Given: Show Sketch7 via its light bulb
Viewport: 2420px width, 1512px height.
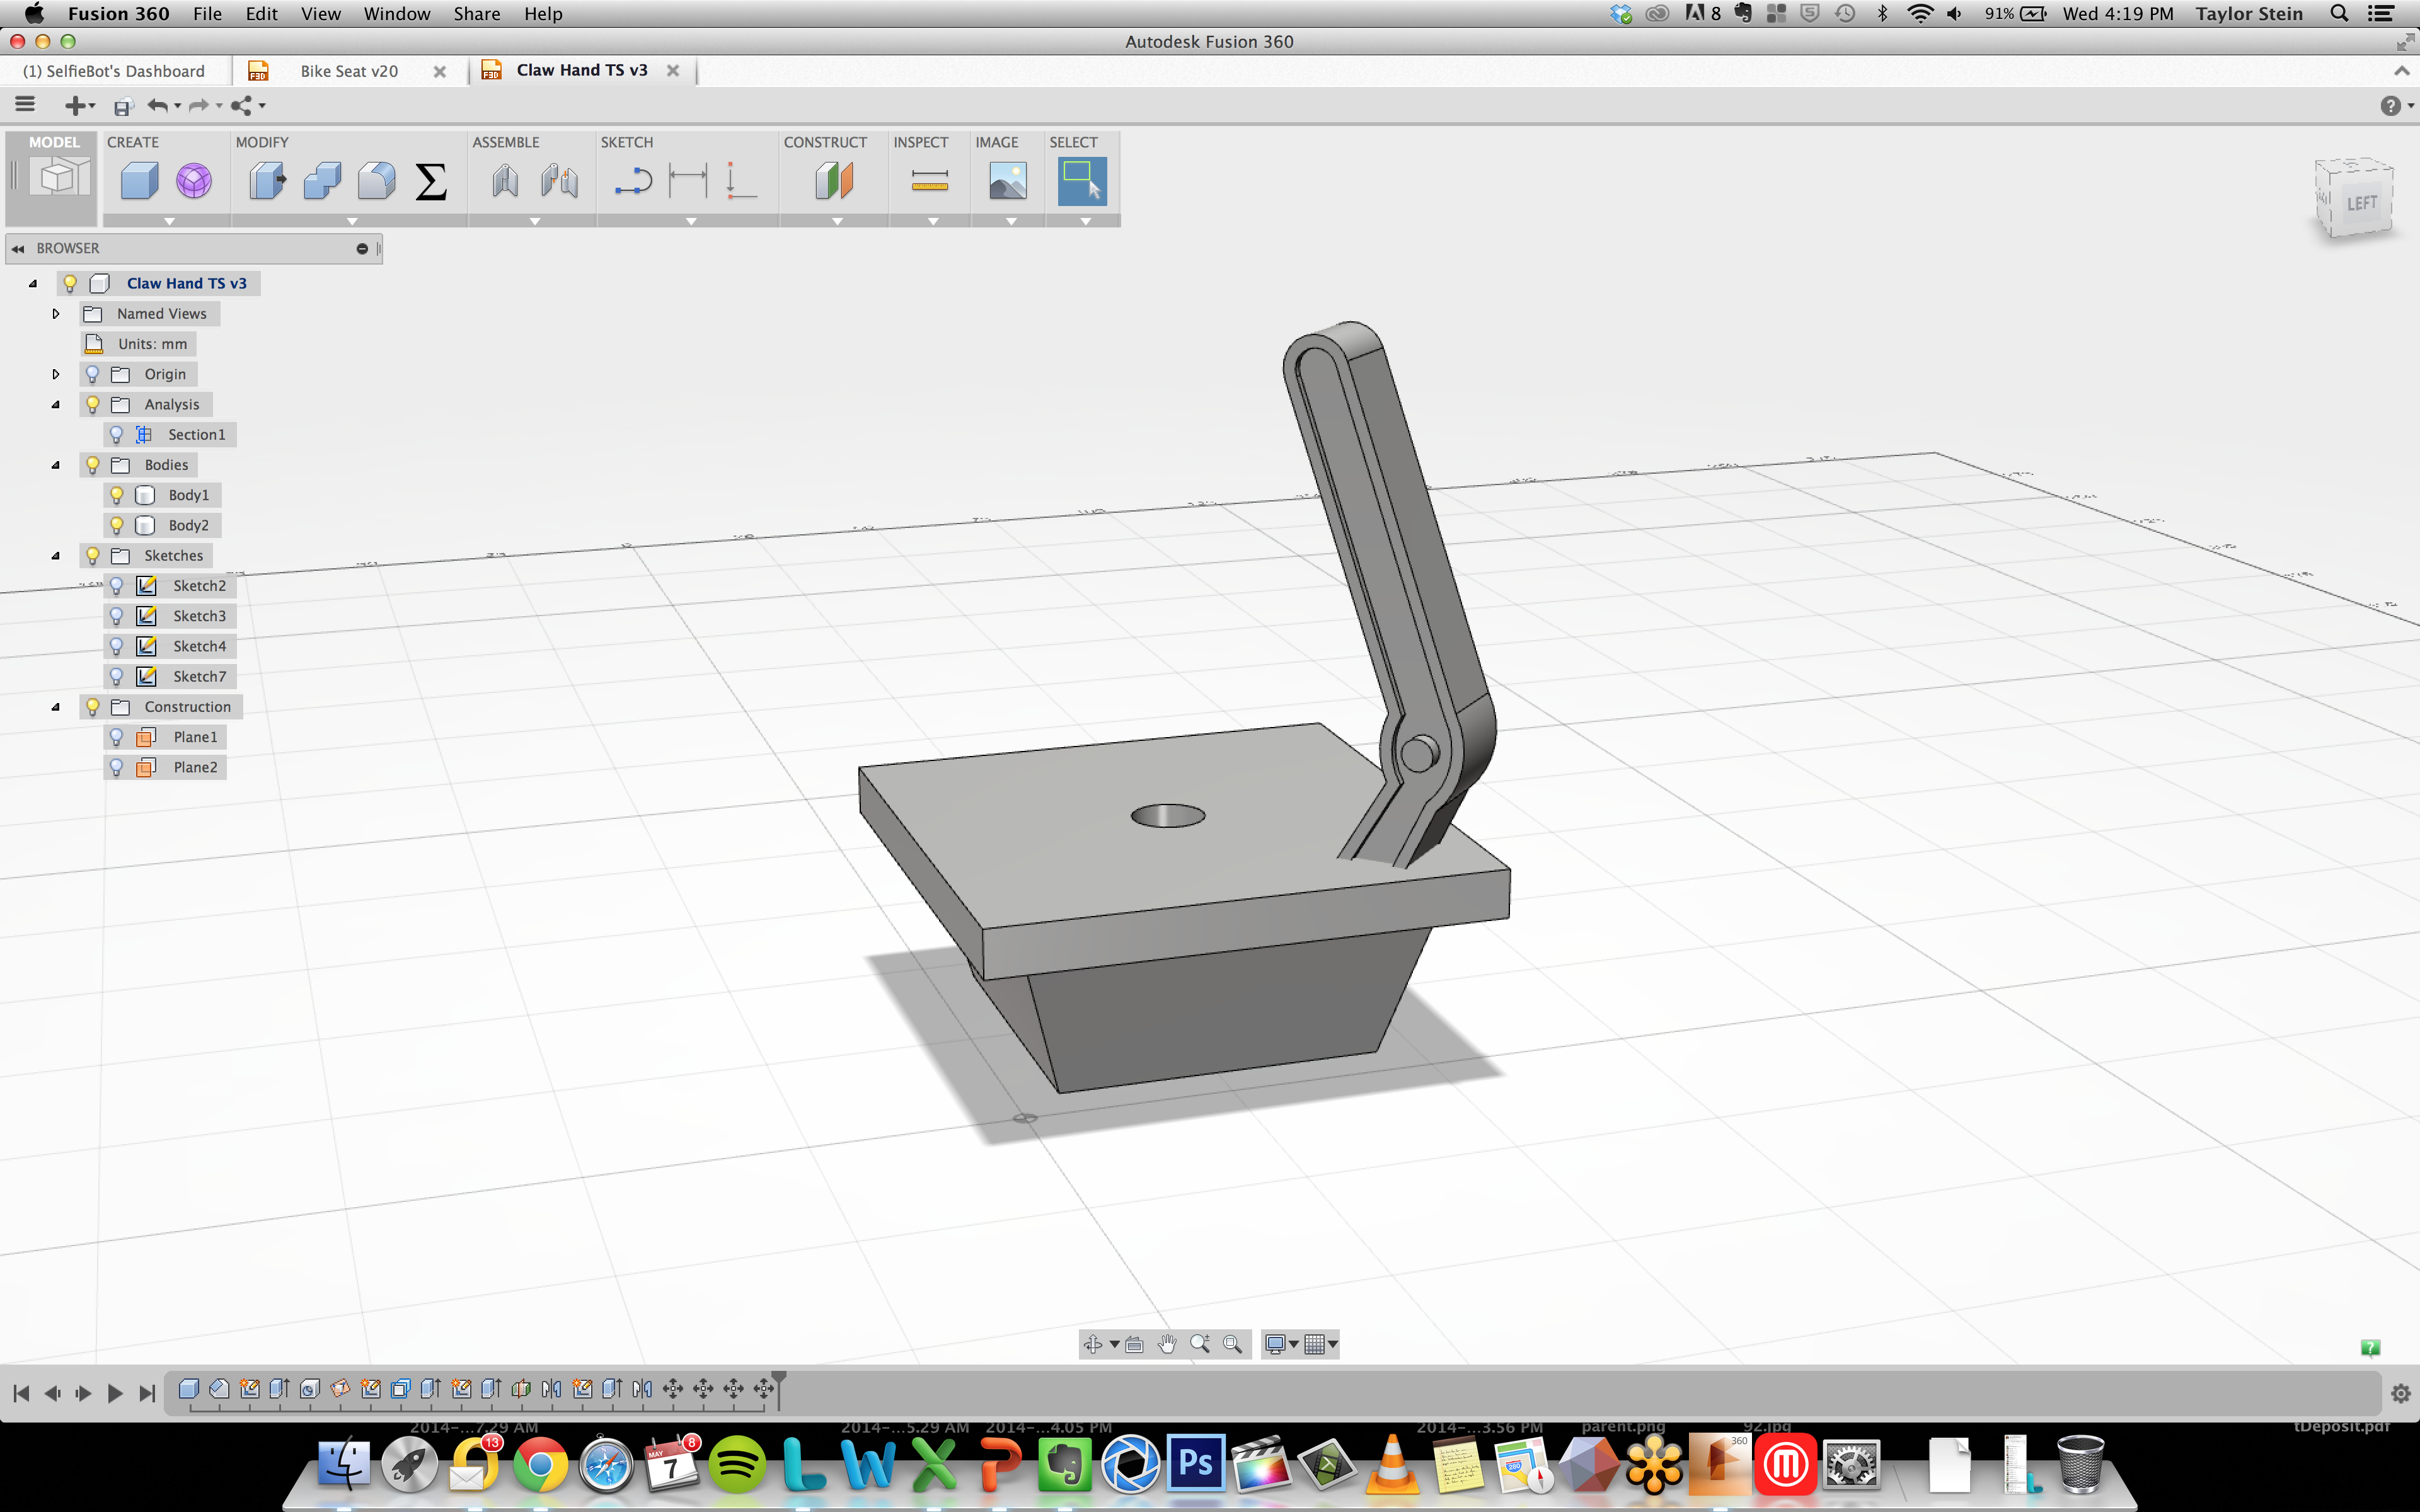Looking at the screenshot, I should [x=116, y=677].
